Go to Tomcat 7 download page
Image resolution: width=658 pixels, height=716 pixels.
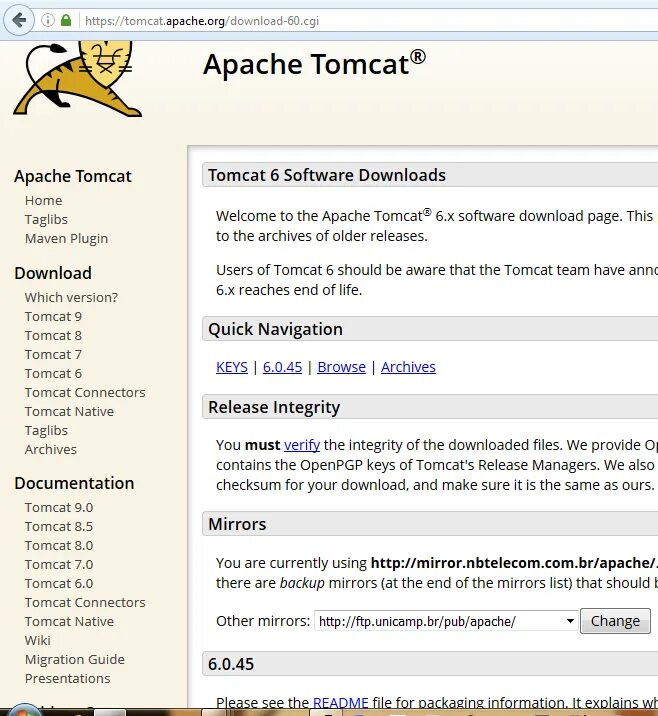pos(53,355)
